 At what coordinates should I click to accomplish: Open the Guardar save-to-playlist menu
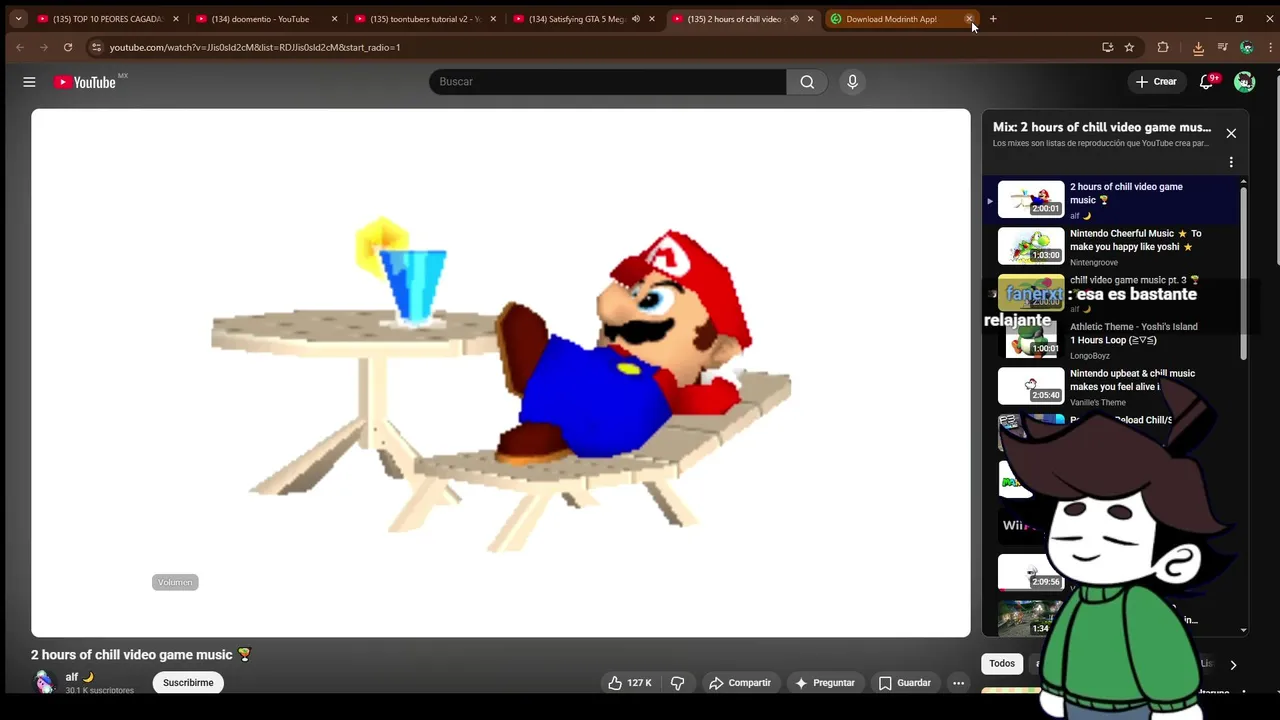tap(904, 683)
